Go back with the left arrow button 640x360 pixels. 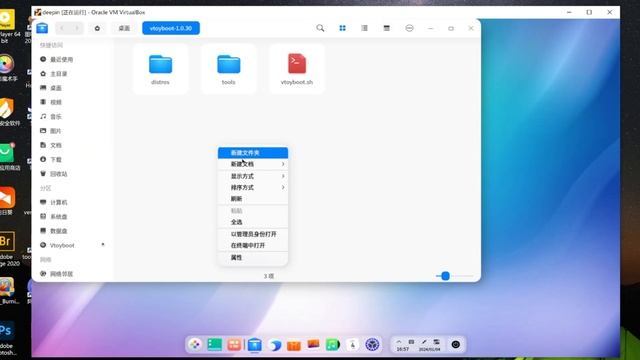tap(62, 28)
